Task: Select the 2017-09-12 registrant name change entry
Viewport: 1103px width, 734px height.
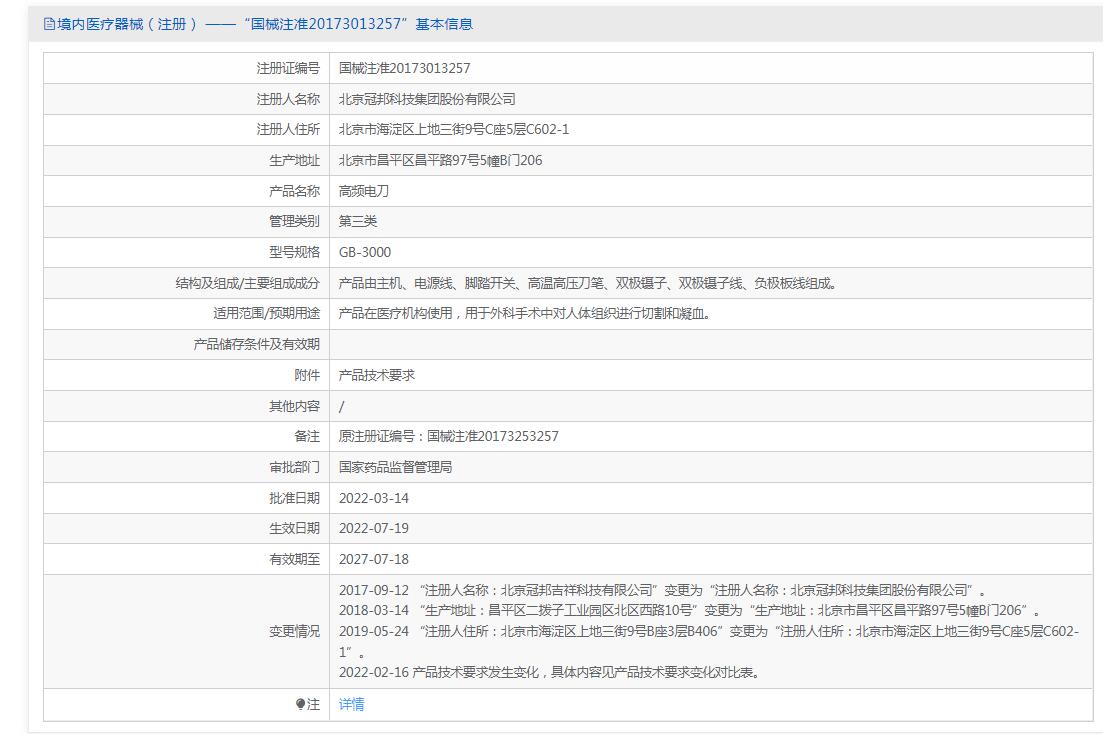Action: 662,590
